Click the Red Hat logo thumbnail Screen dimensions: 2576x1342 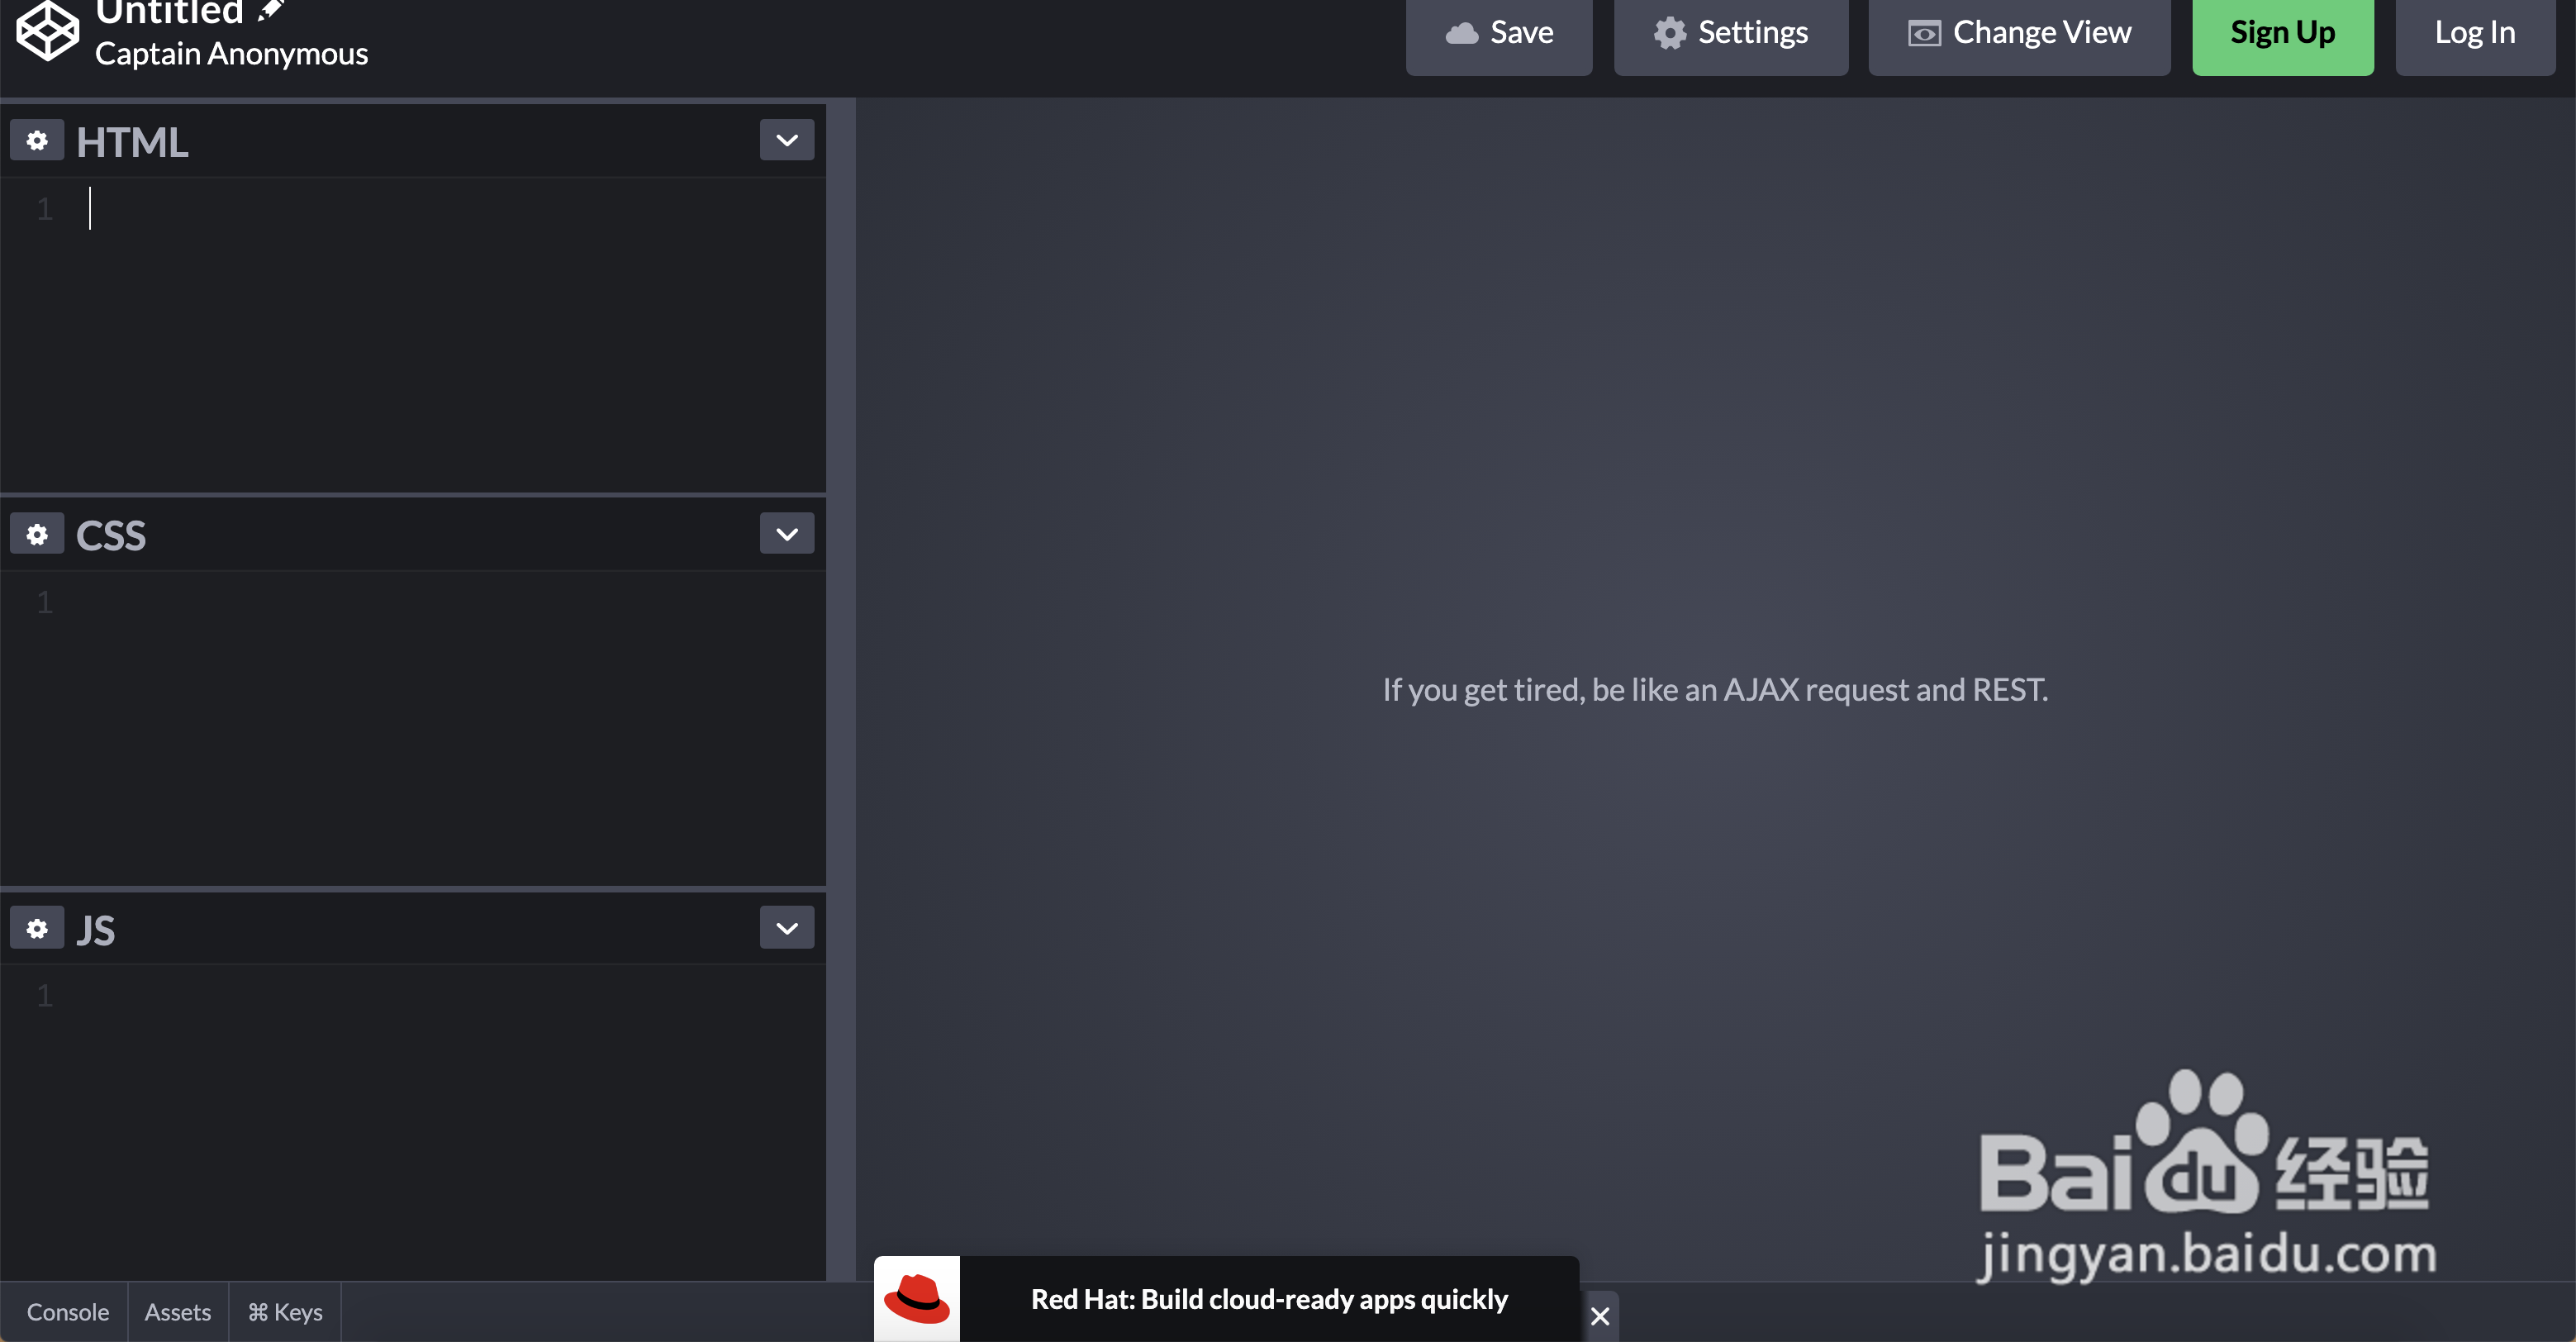pyautogui.click(x=917, y=1299)
